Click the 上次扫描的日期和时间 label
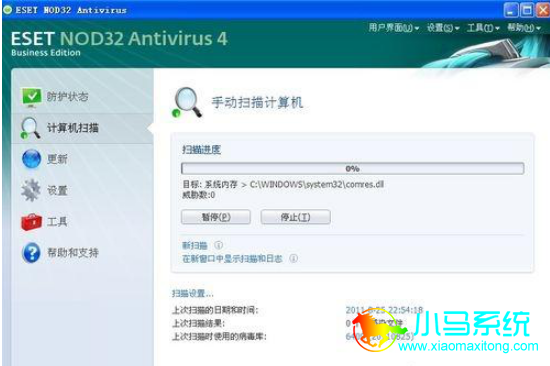Viewport: 550px width, 366px height. click(215, 310)
